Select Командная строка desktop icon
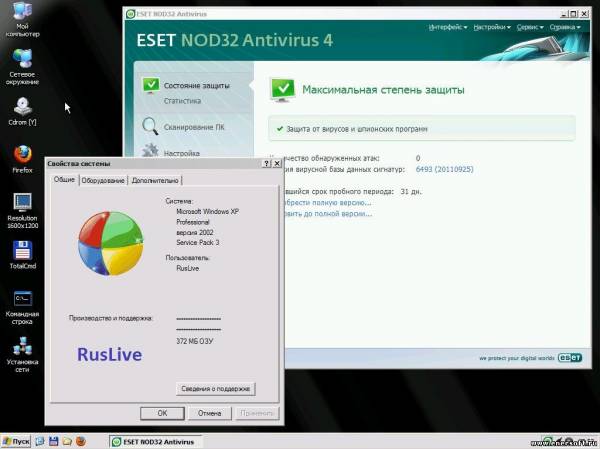600x449 pixels. [22, 308]
